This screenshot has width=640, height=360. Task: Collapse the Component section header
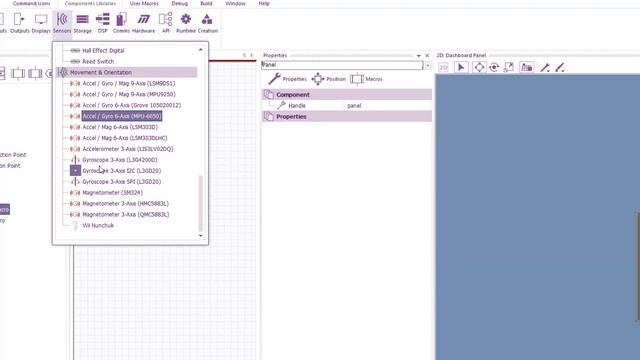[347, 95]
